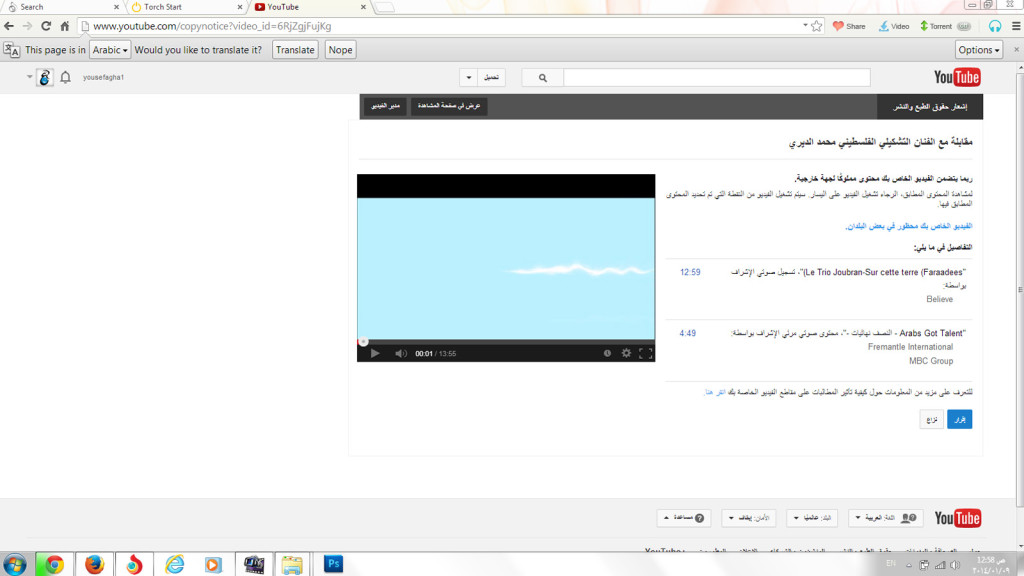
Task: Open the footer help button
Action: click(684, 518)
